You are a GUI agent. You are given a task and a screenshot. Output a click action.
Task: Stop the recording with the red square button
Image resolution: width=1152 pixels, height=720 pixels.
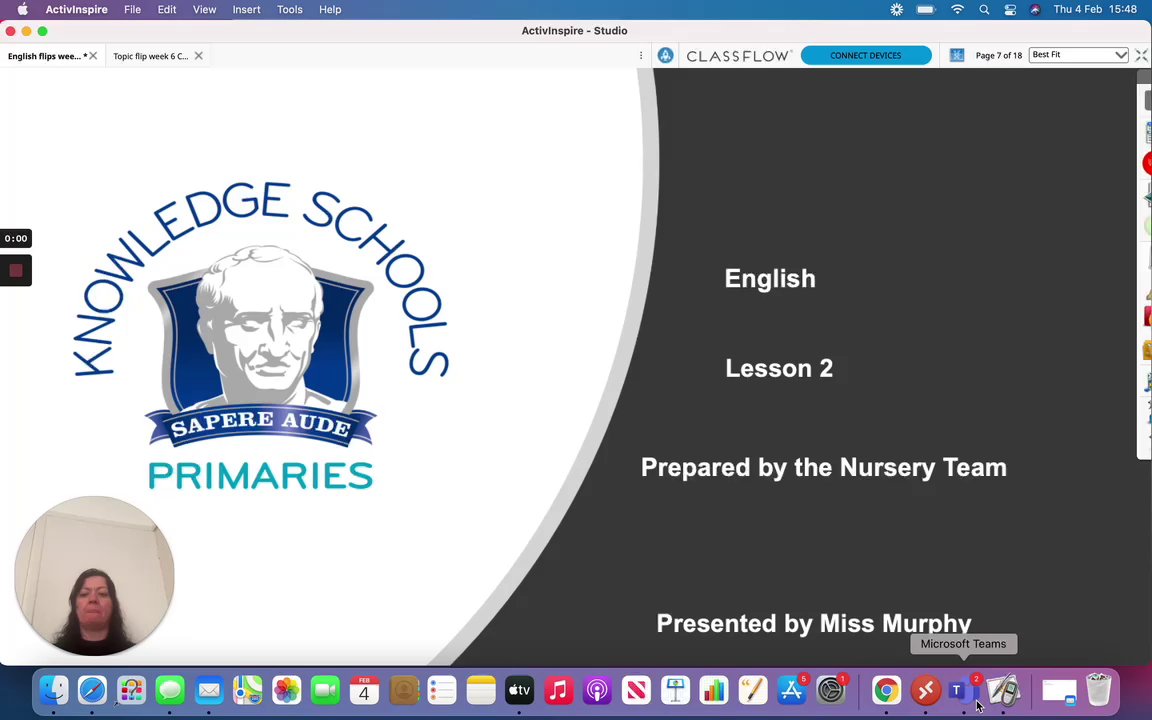coord(15,271)
